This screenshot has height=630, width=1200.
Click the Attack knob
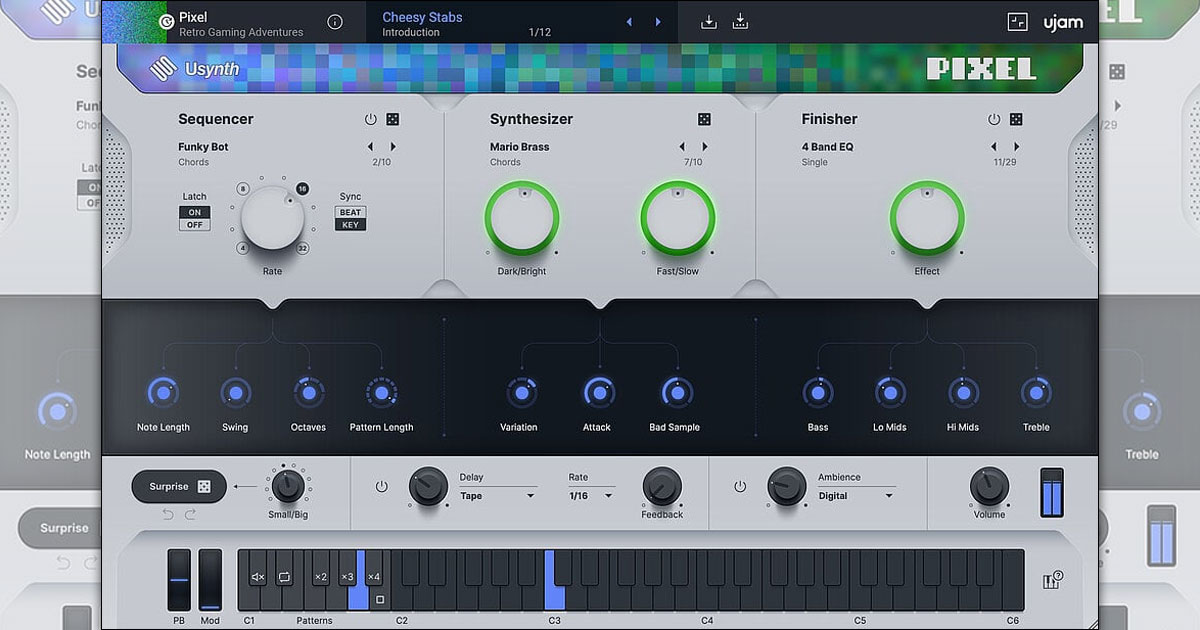[599, 393]
